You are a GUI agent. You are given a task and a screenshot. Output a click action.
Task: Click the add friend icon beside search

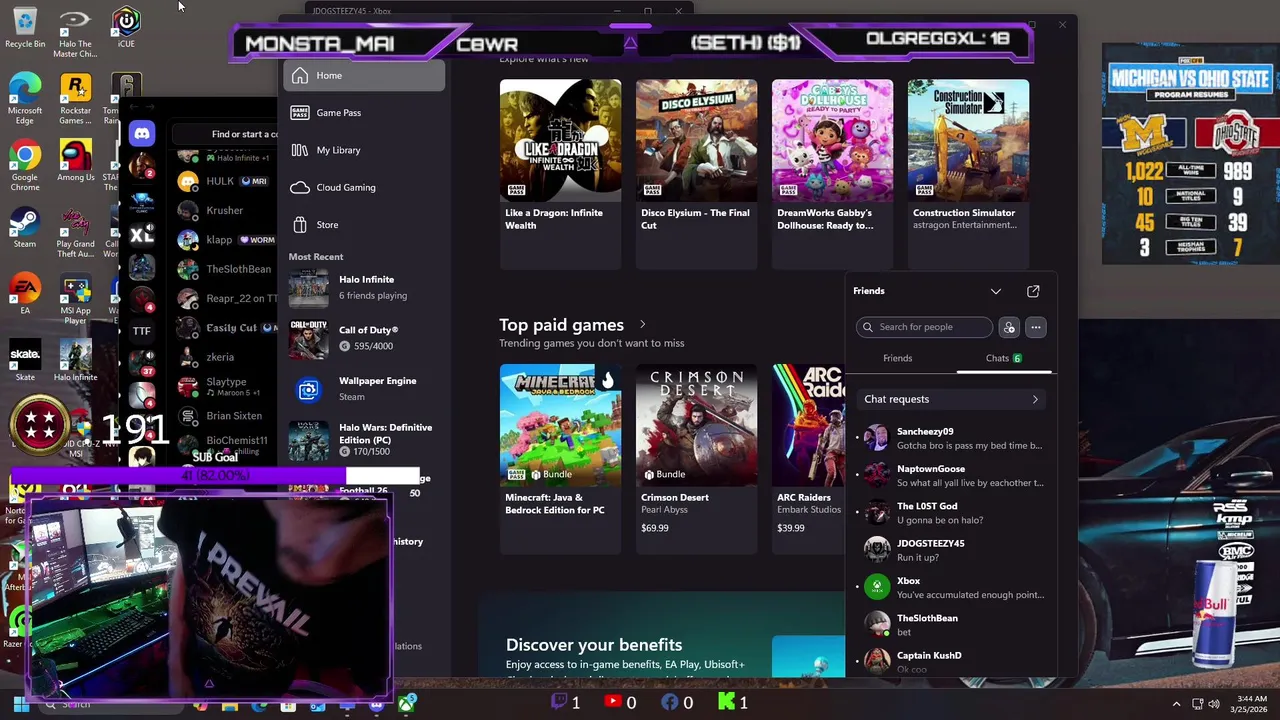(1009, 327)
